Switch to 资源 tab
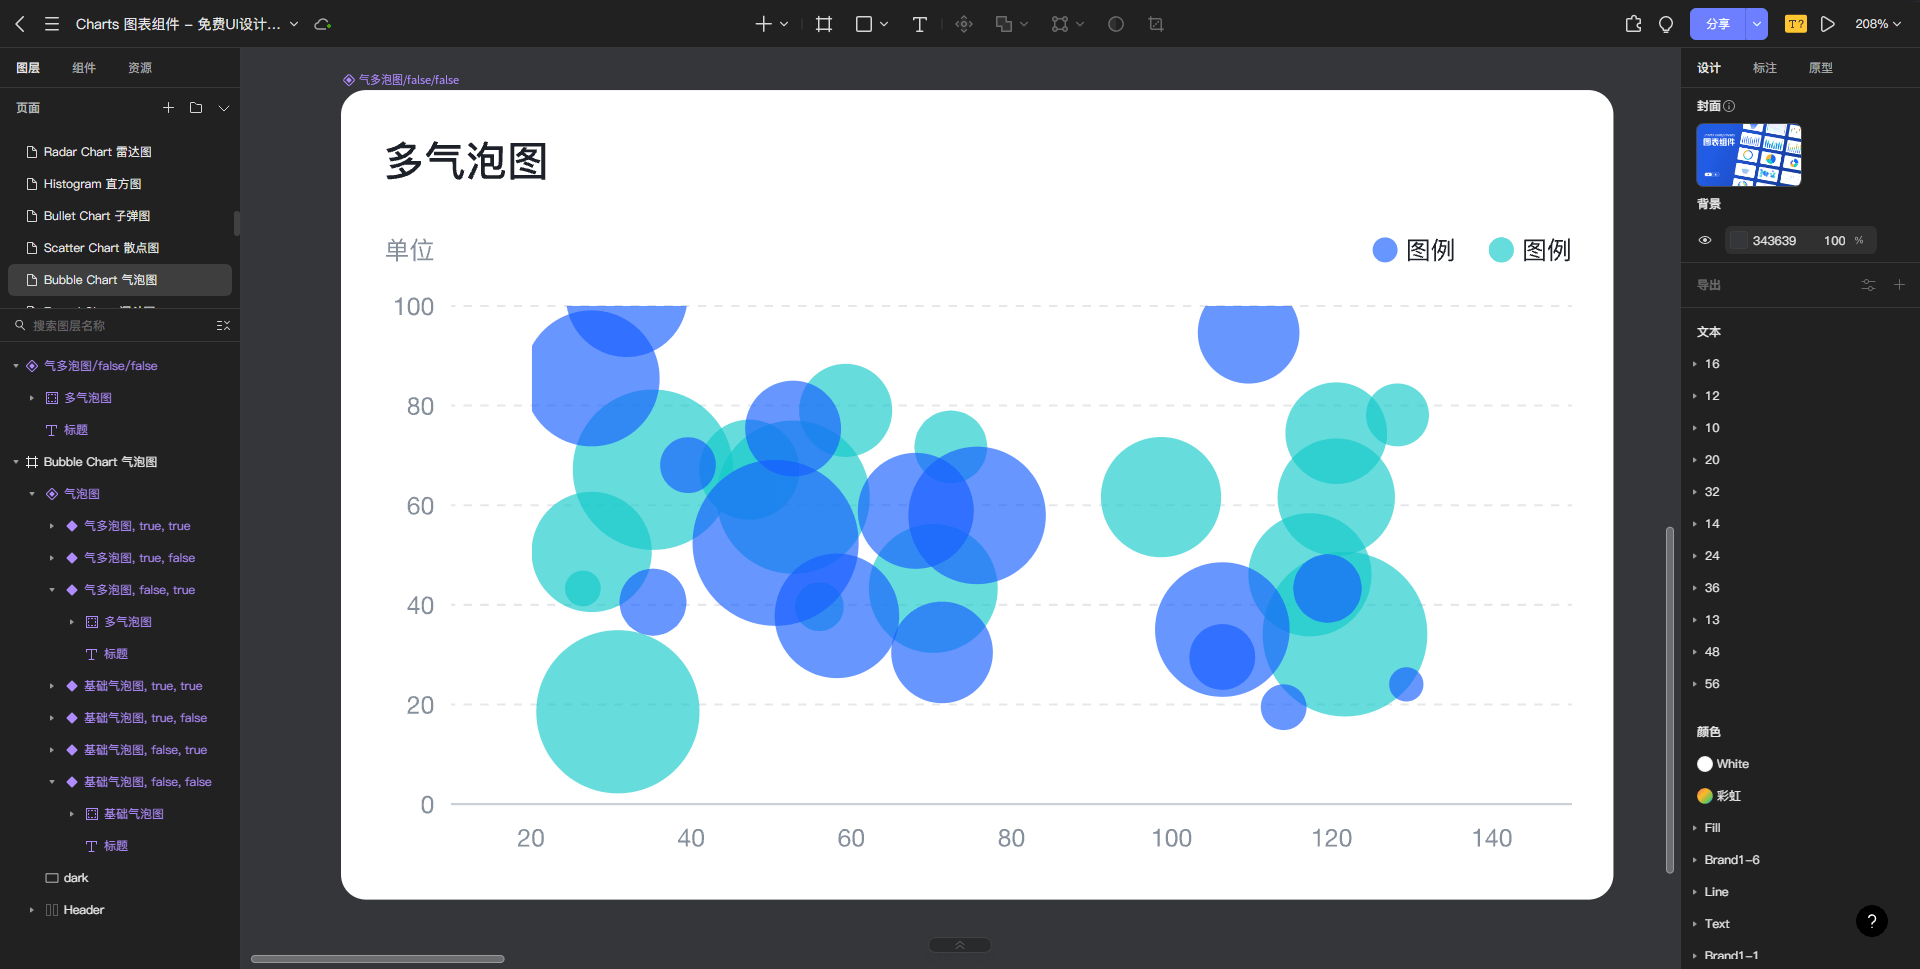This screenshot has height=969, width=1920. (140, 68)
